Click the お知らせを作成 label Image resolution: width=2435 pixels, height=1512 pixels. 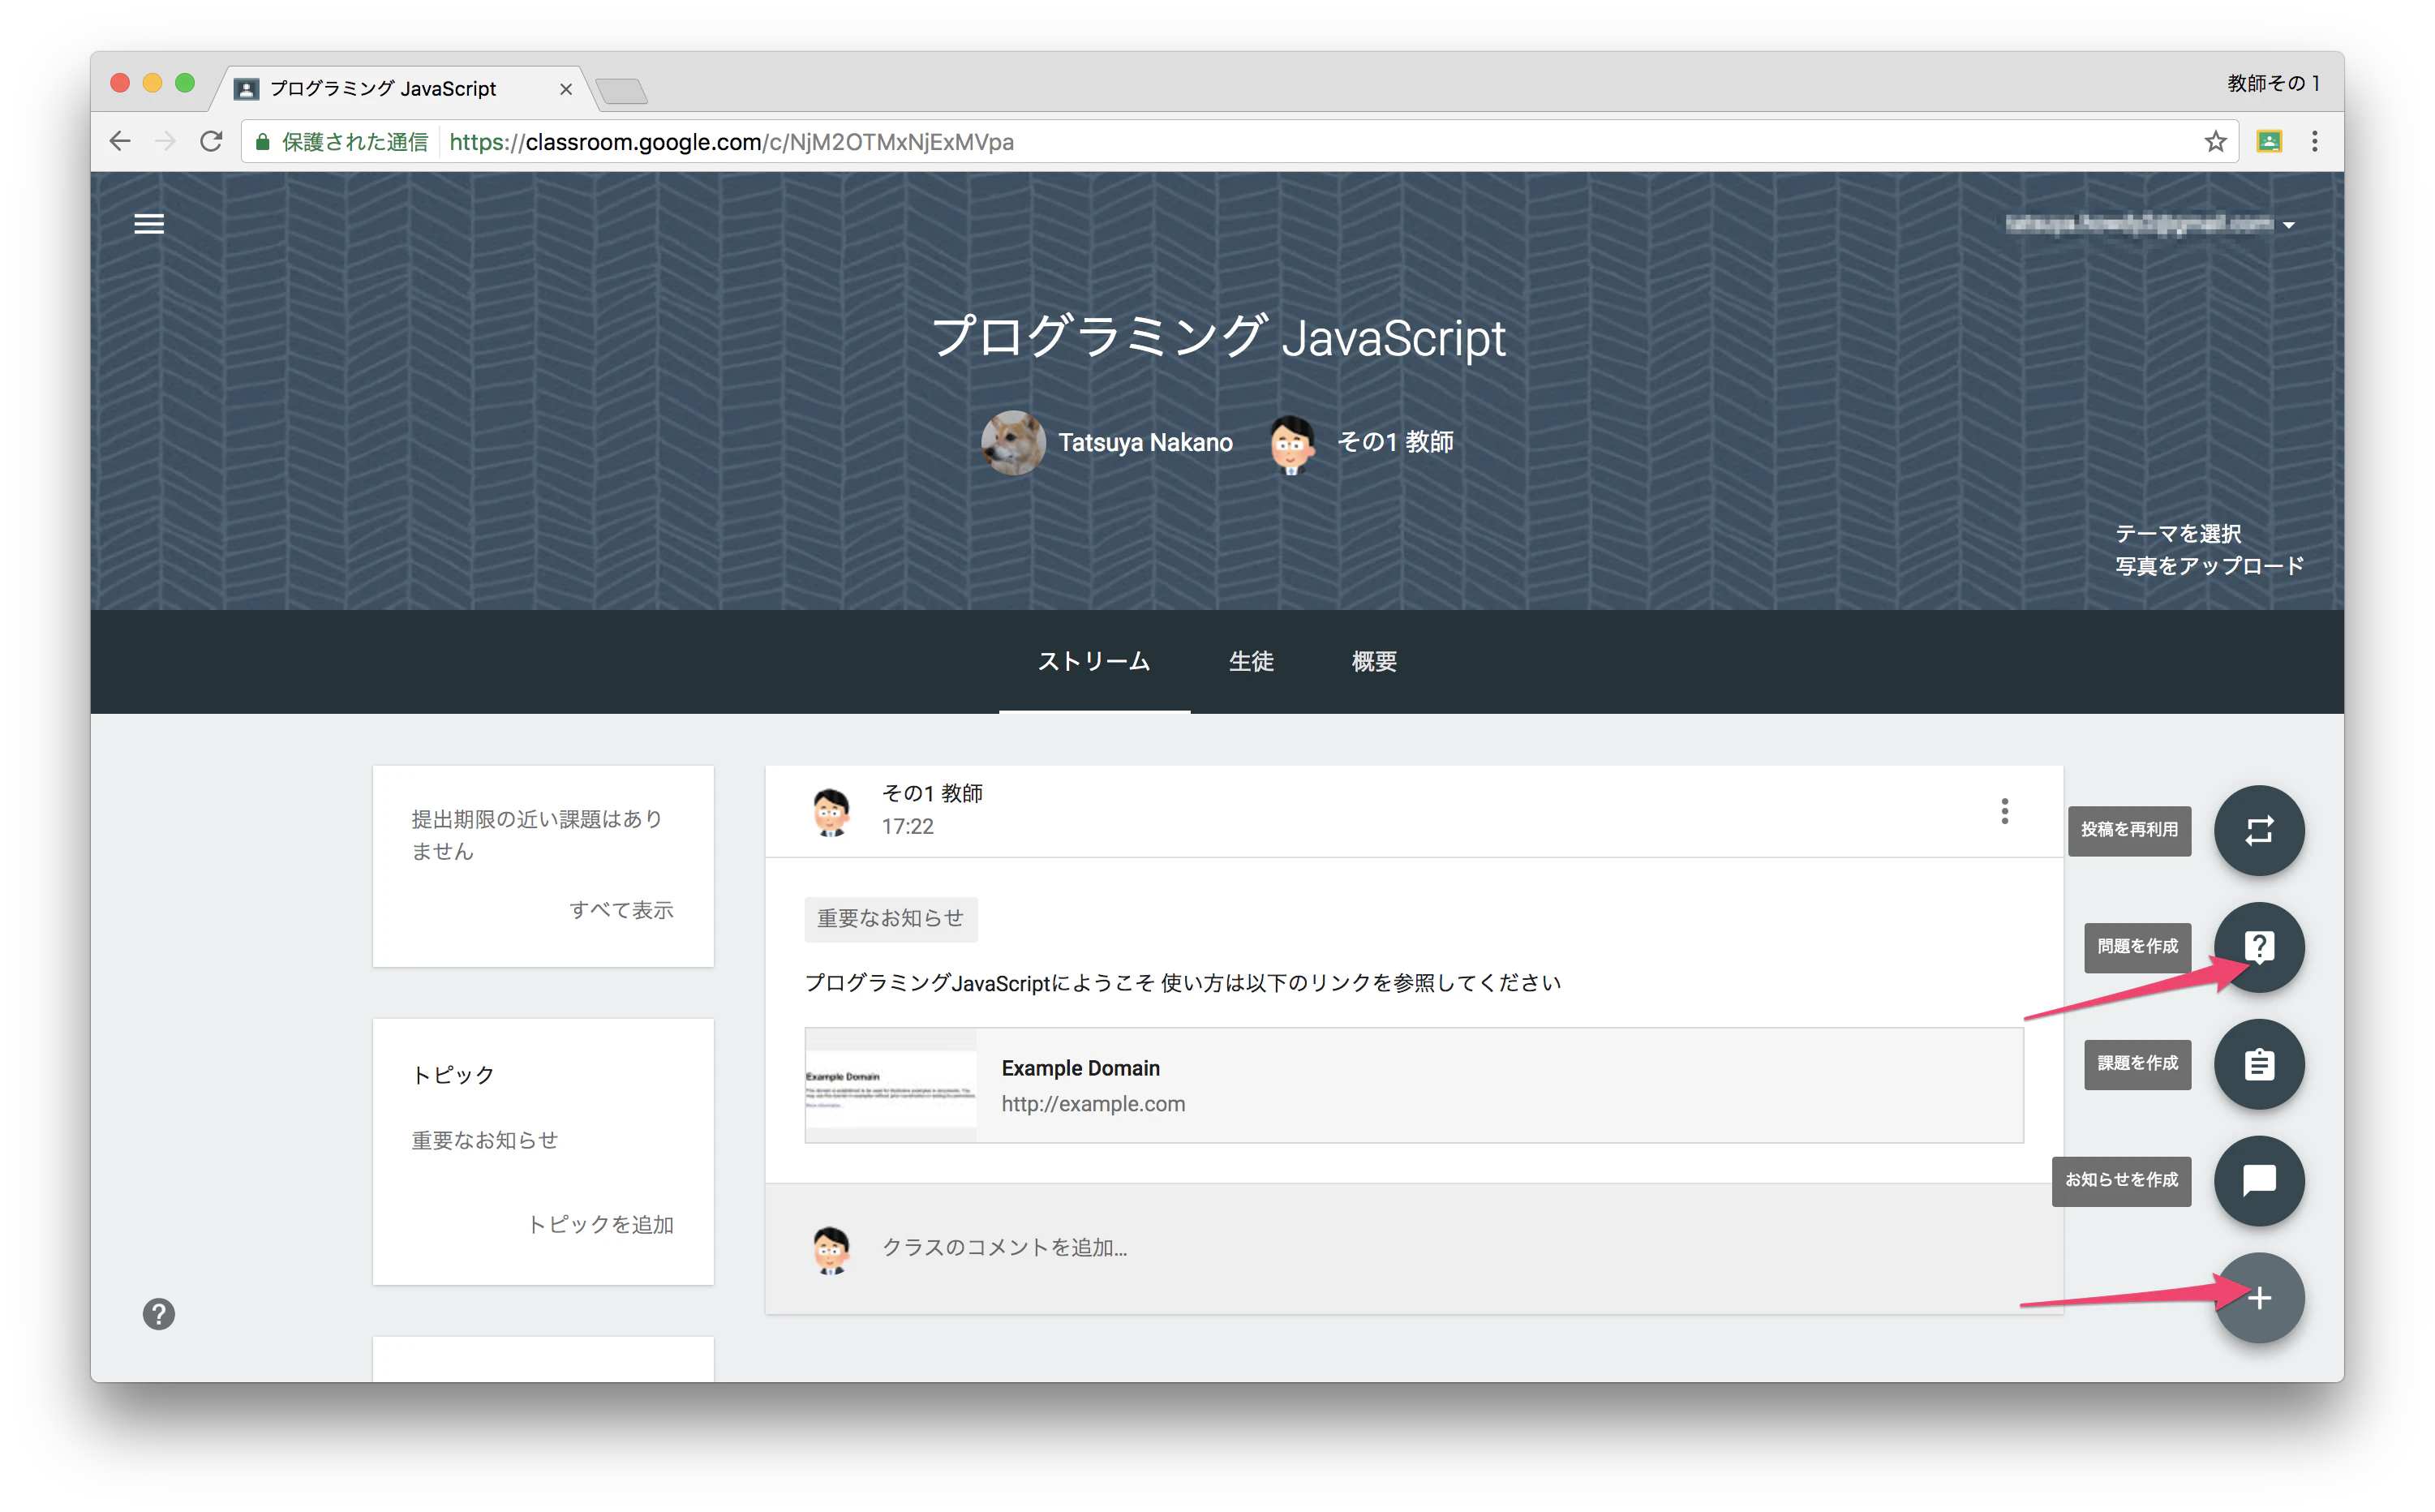(x=2121, y=1181)
